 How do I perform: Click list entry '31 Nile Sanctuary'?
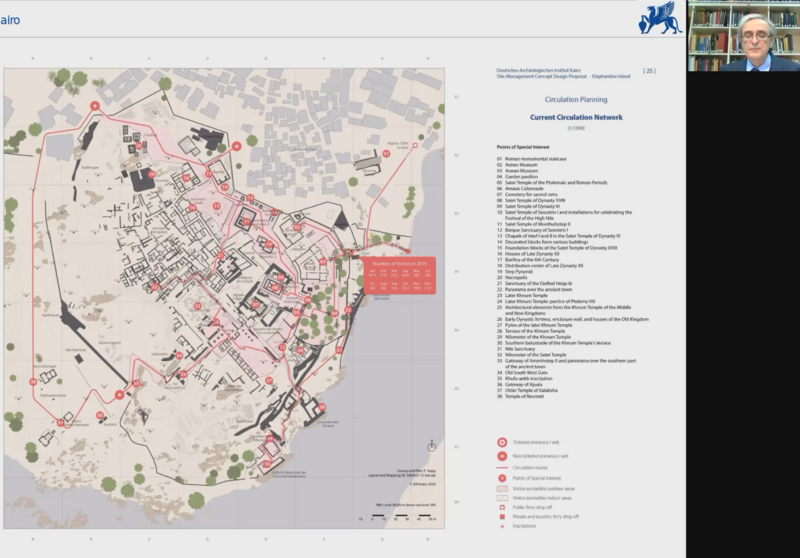(516, 349)
